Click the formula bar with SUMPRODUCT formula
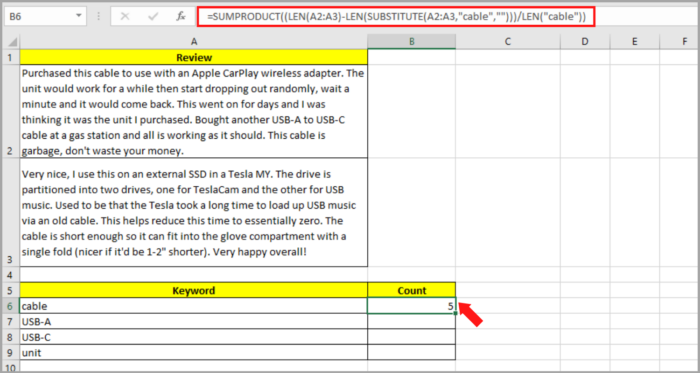 pos(396,17)
